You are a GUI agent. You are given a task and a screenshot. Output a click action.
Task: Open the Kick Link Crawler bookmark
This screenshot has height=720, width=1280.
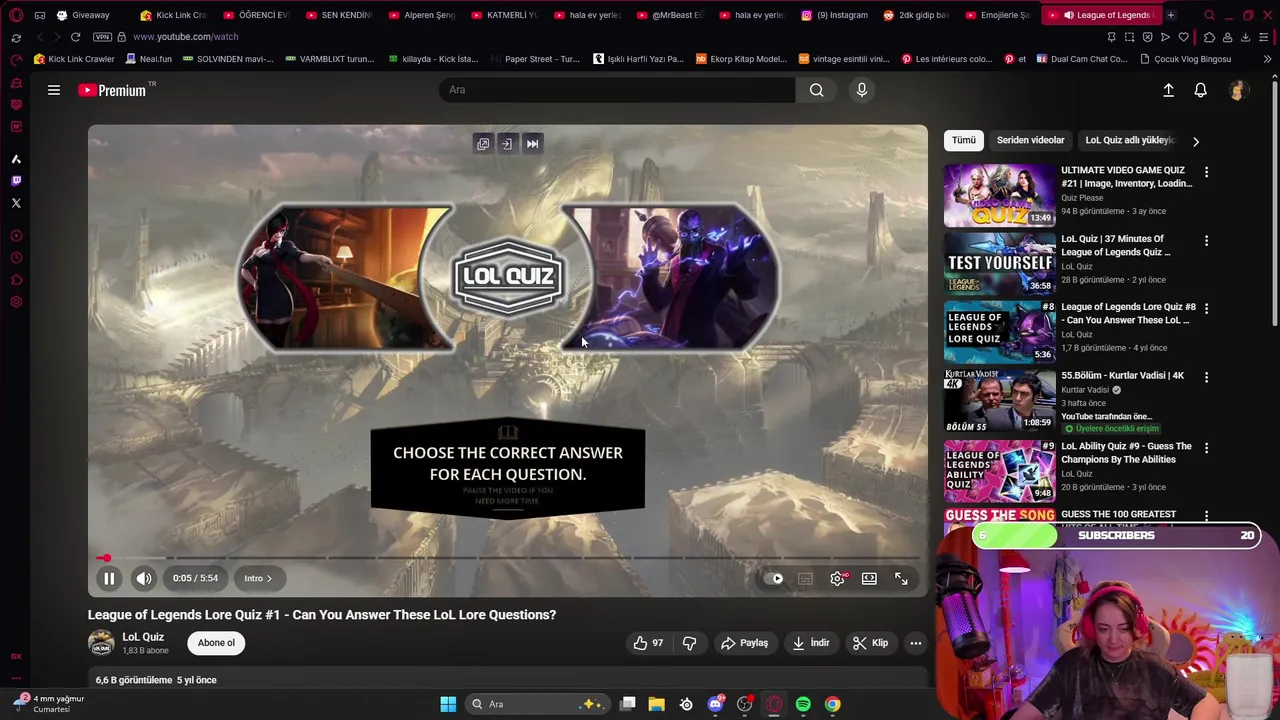[74, 59]
